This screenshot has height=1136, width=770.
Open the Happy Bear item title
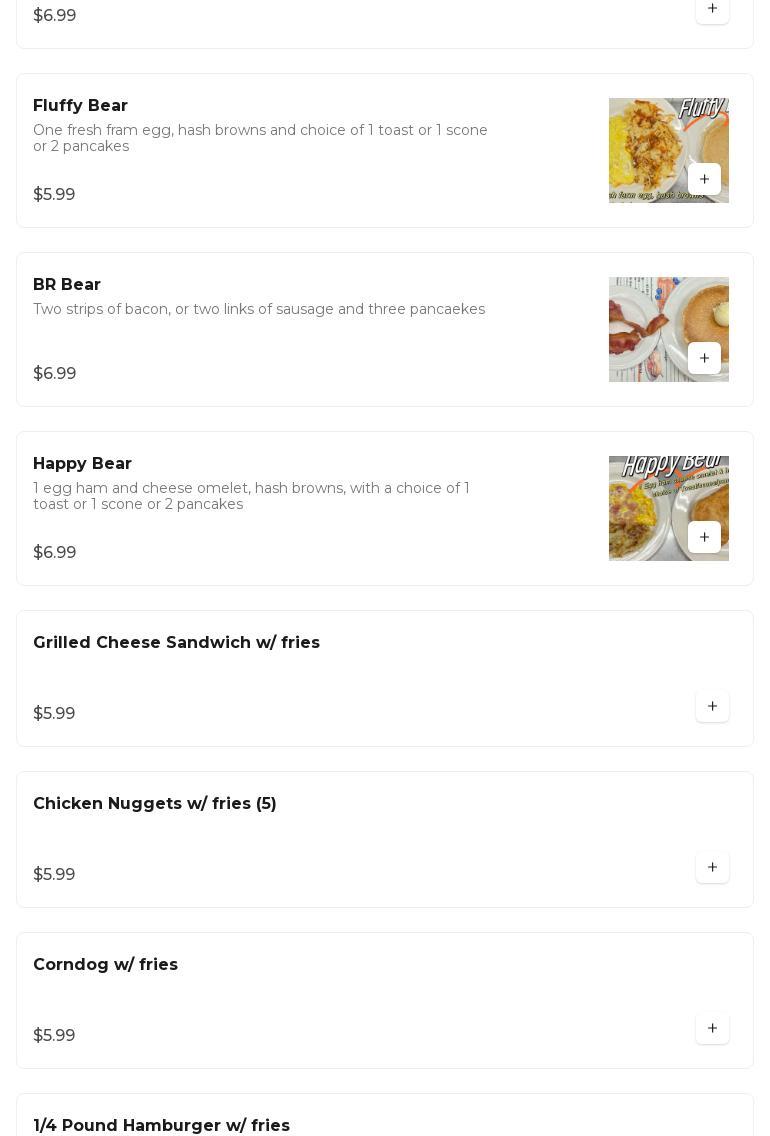point(82,464)
